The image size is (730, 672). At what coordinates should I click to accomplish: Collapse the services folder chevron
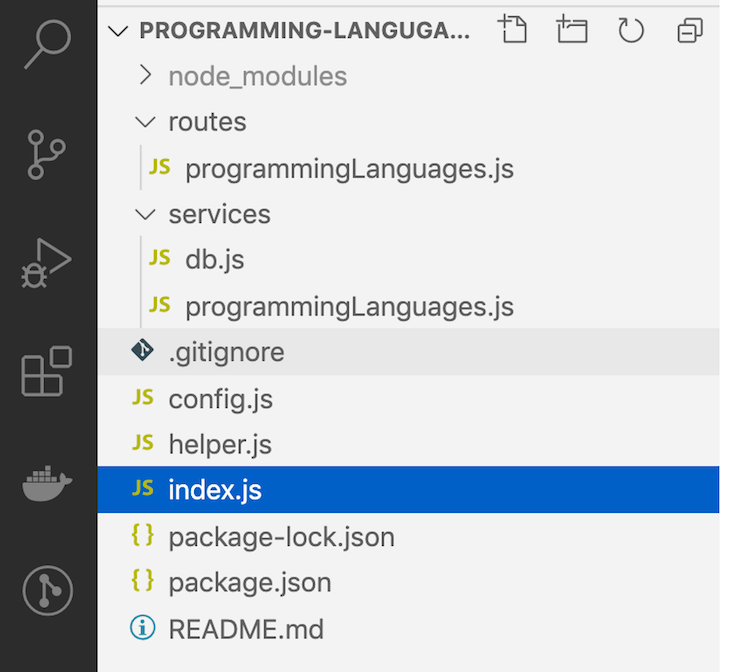pos(145,214)
